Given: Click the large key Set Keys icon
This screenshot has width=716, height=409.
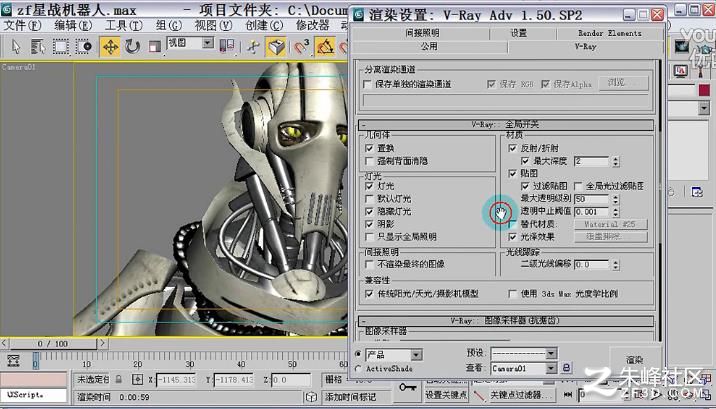Looking at the screenshot, I should tap(407, 387).
